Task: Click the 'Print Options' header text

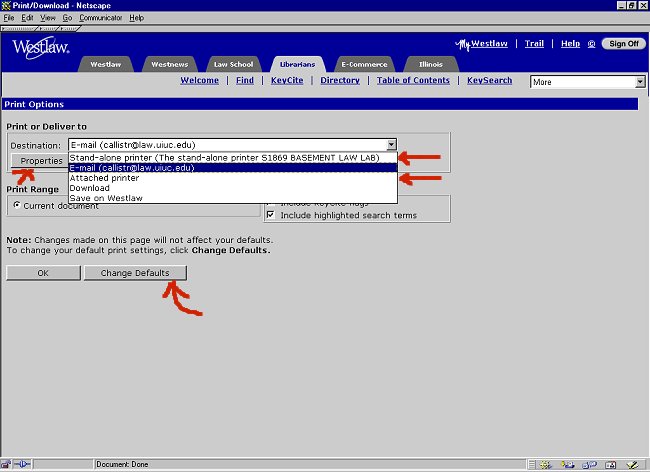Action: tap(34, 104)
